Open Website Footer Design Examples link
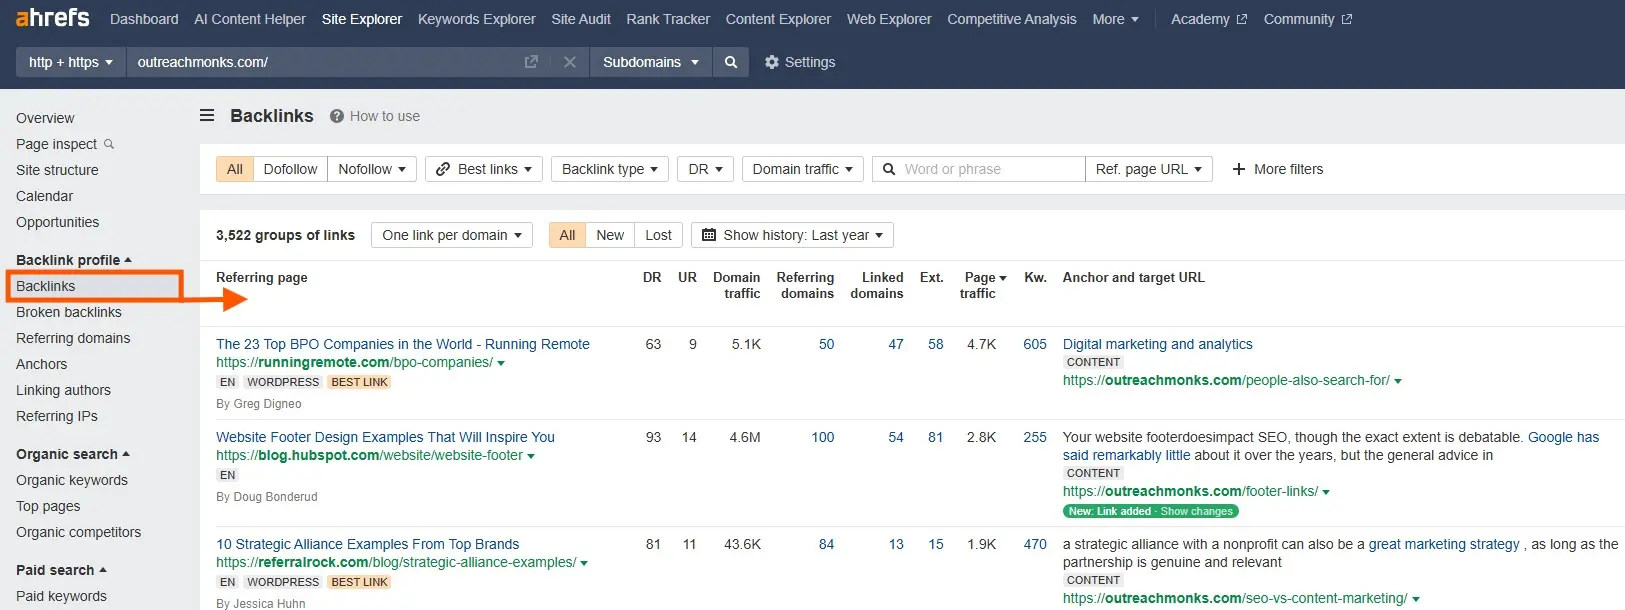This screenshot has height=610, width=1625. [x=385, y=437]
